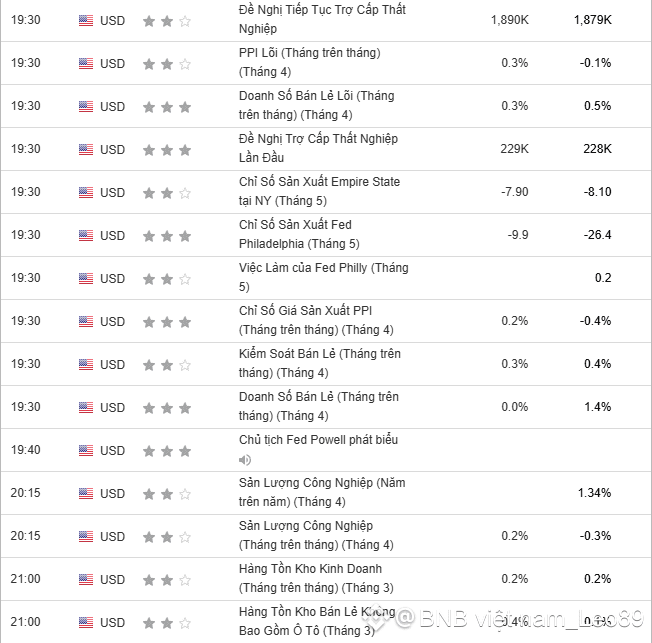Image resolution: width=652 pixels, height=643 pixels.
Task: Open Chỉ Số Sản Xuất Fed Philadelphia event
Action: click(x=299, y=234)
